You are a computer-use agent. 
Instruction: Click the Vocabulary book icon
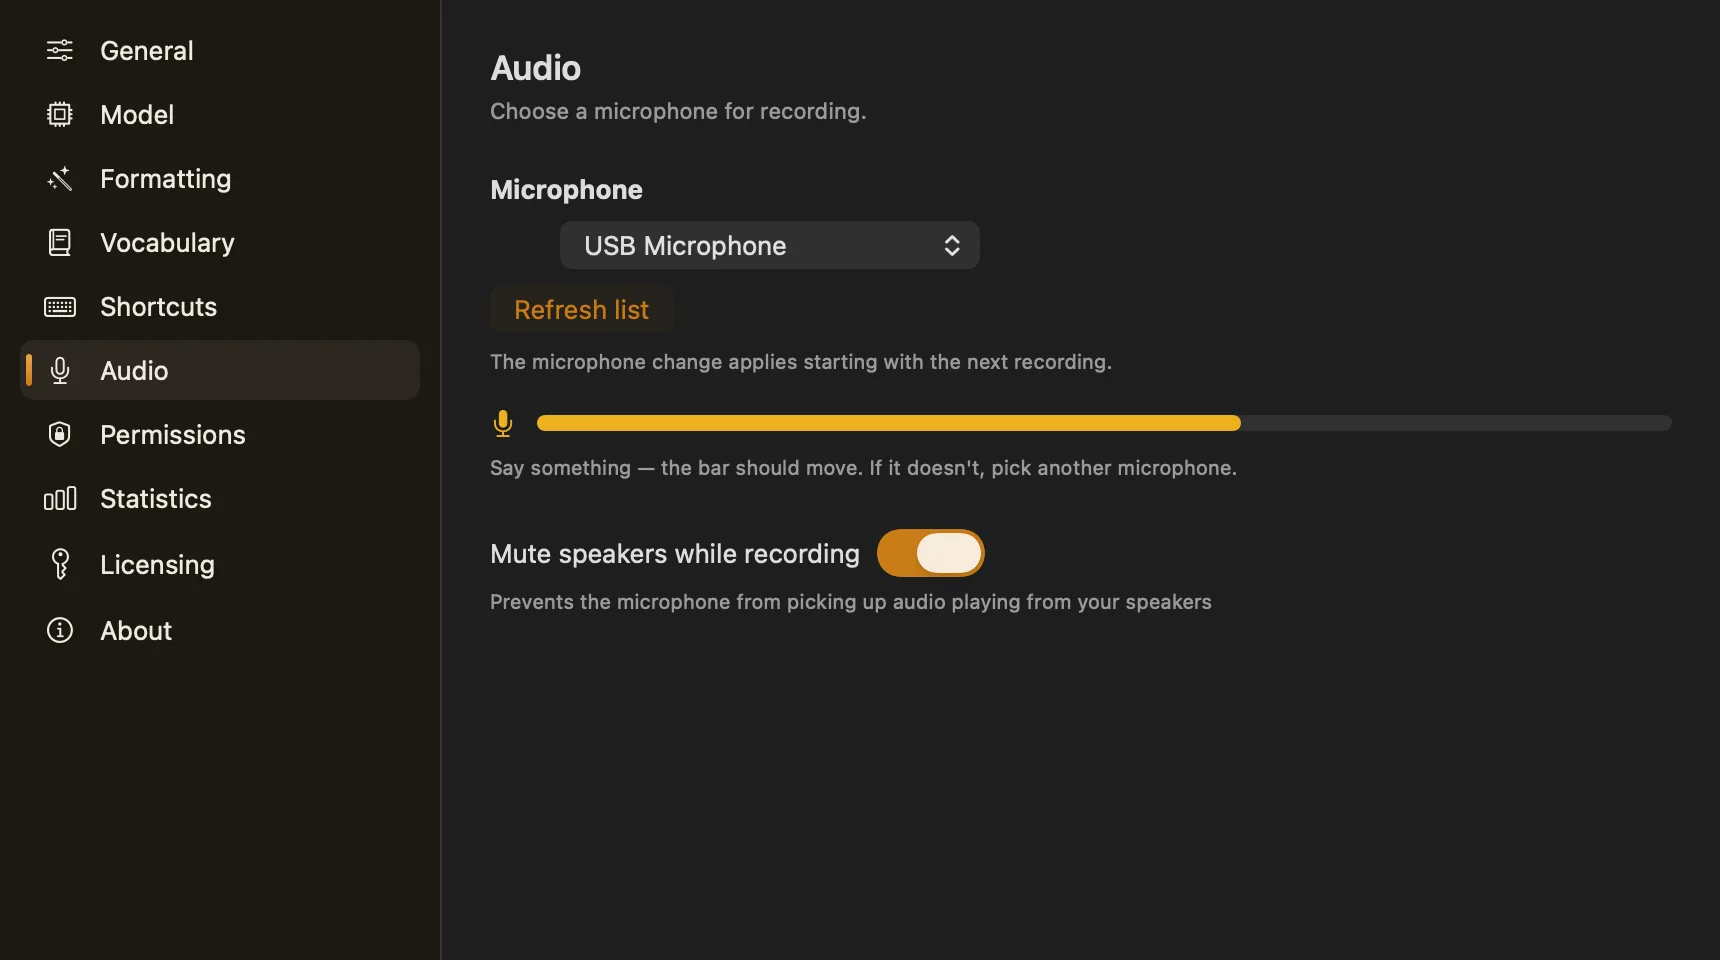(x=60, y=242)
